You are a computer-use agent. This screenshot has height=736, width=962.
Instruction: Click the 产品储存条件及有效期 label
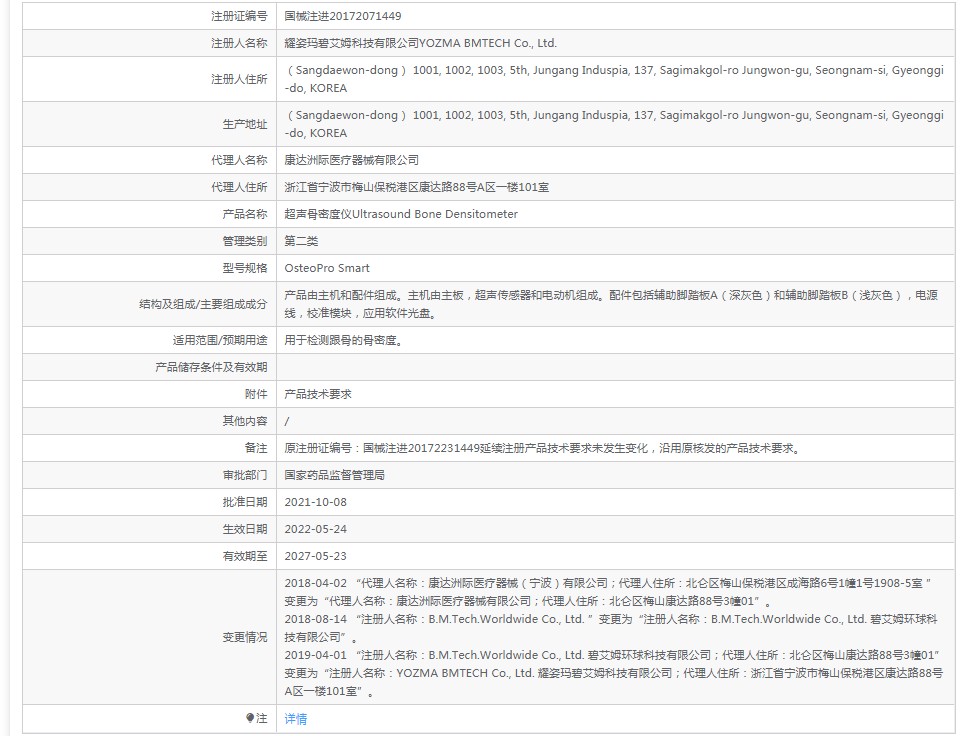[212, 367]
